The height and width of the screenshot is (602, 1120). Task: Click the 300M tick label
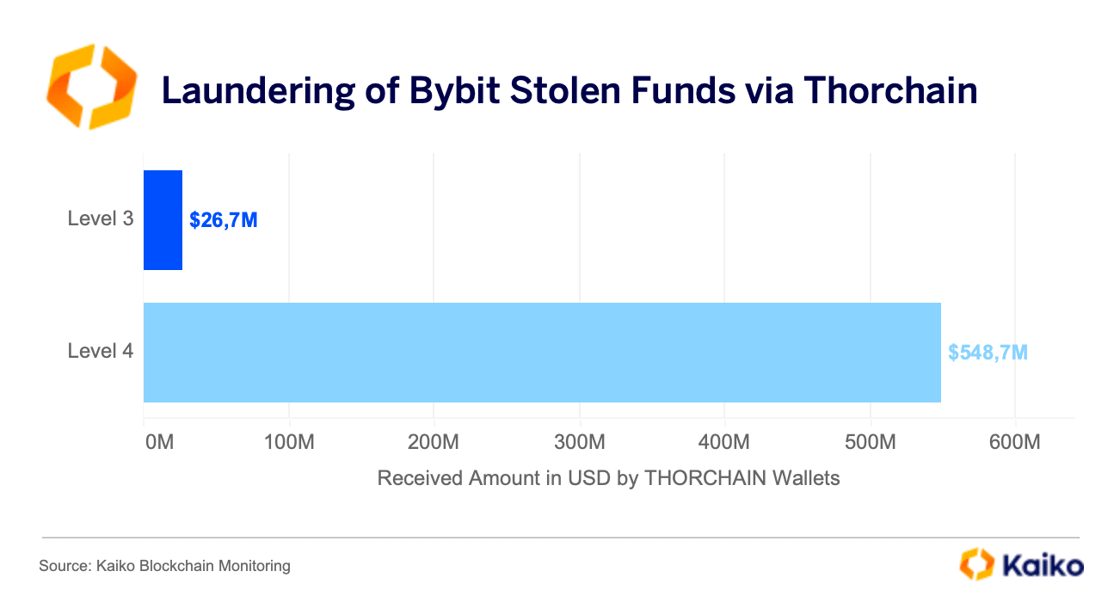click(579, 442)
